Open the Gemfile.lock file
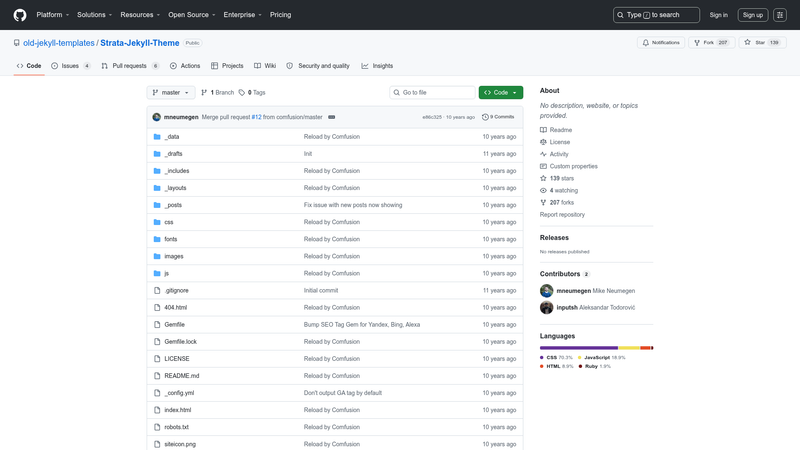The height and width of the screenshot is (450, 800). pos(181,342)
